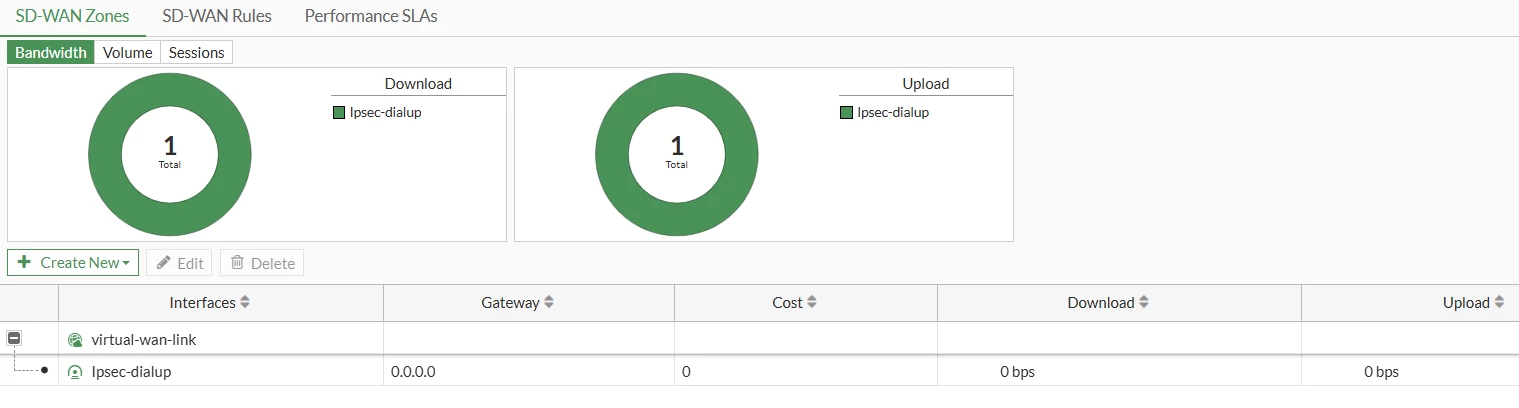This screenshot has width=1519, height=408.
Task: Open the Create New dropdown
Action: 73,262
